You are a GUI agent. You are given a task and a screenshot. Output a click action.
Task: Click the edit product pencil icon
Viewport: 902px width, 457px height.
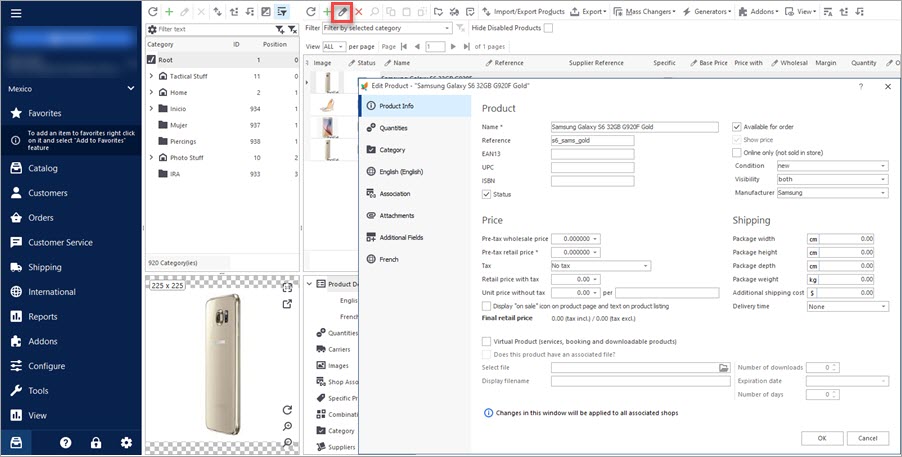342,12
